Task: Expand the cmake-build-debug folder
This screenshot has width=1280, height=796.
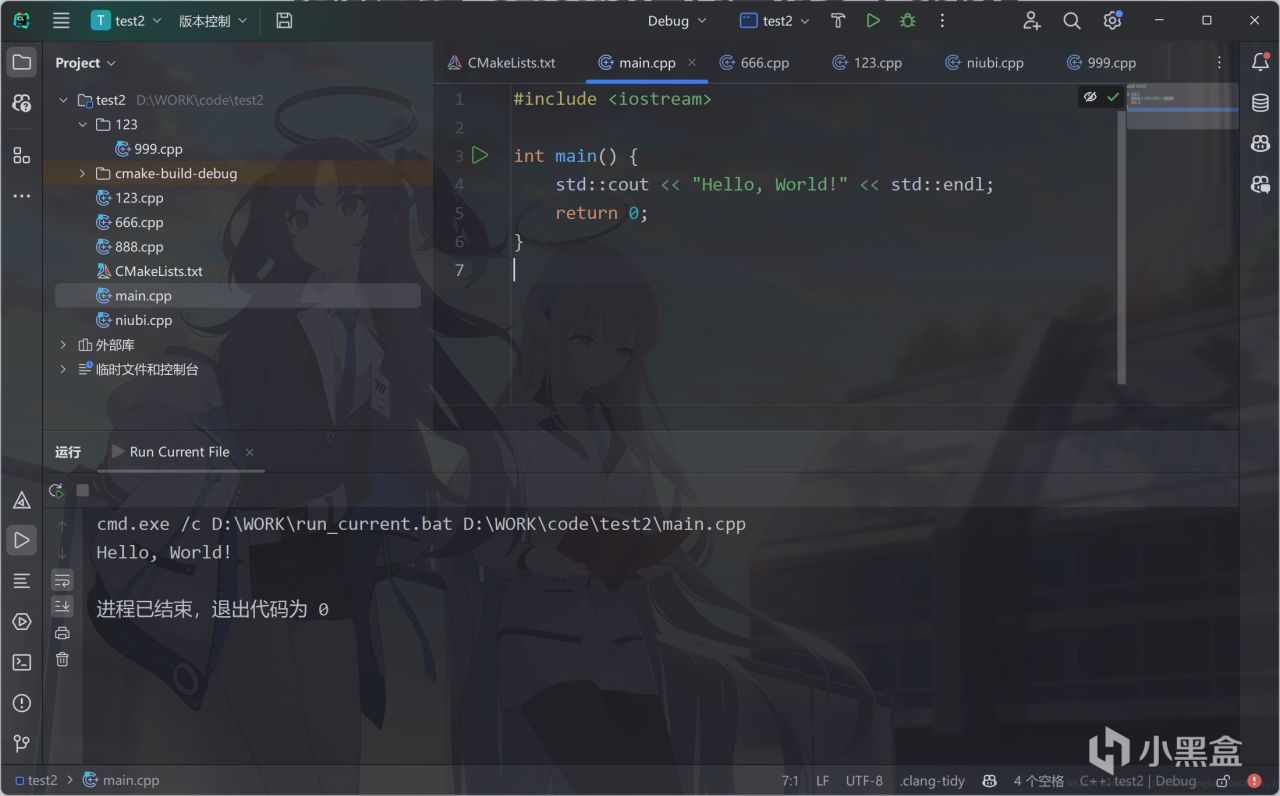Action: pos(82,173)
